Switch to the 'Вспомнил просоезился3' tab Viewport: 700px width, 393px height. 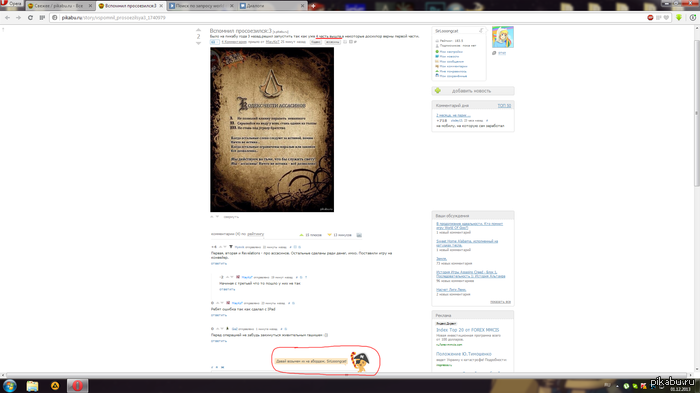[x=129, y=6]
